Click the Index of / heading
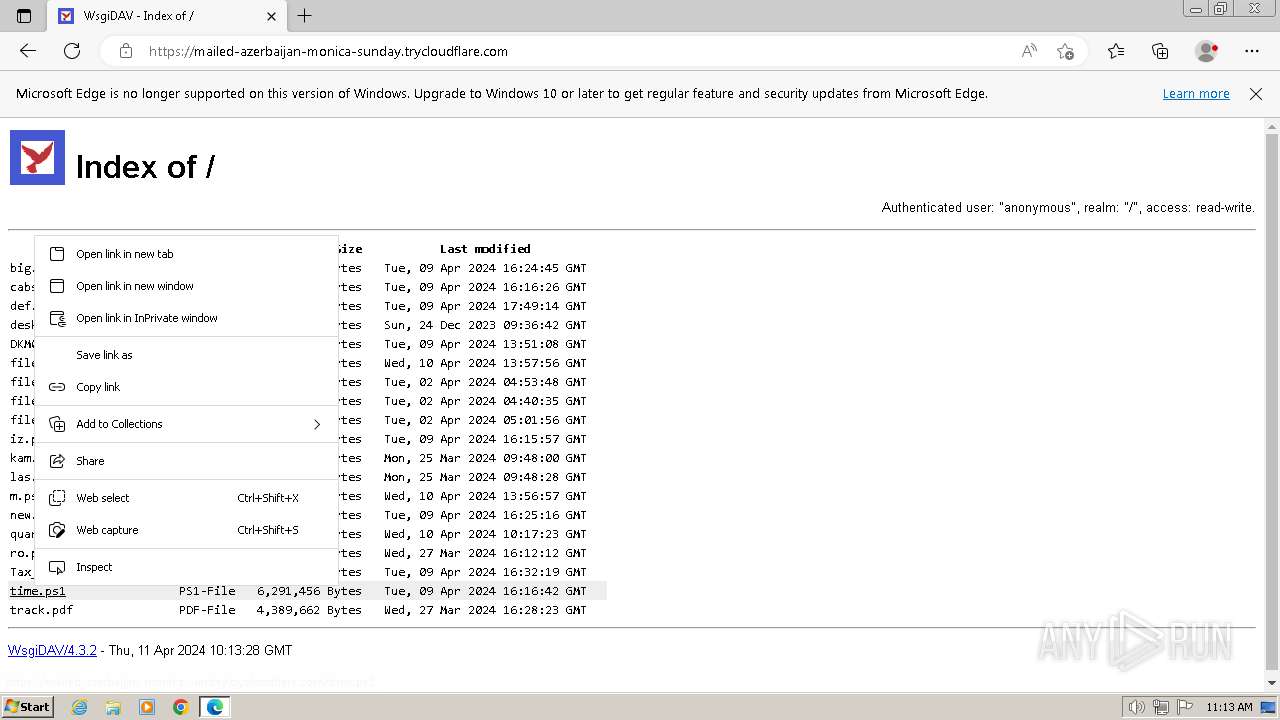 [145, 167]
